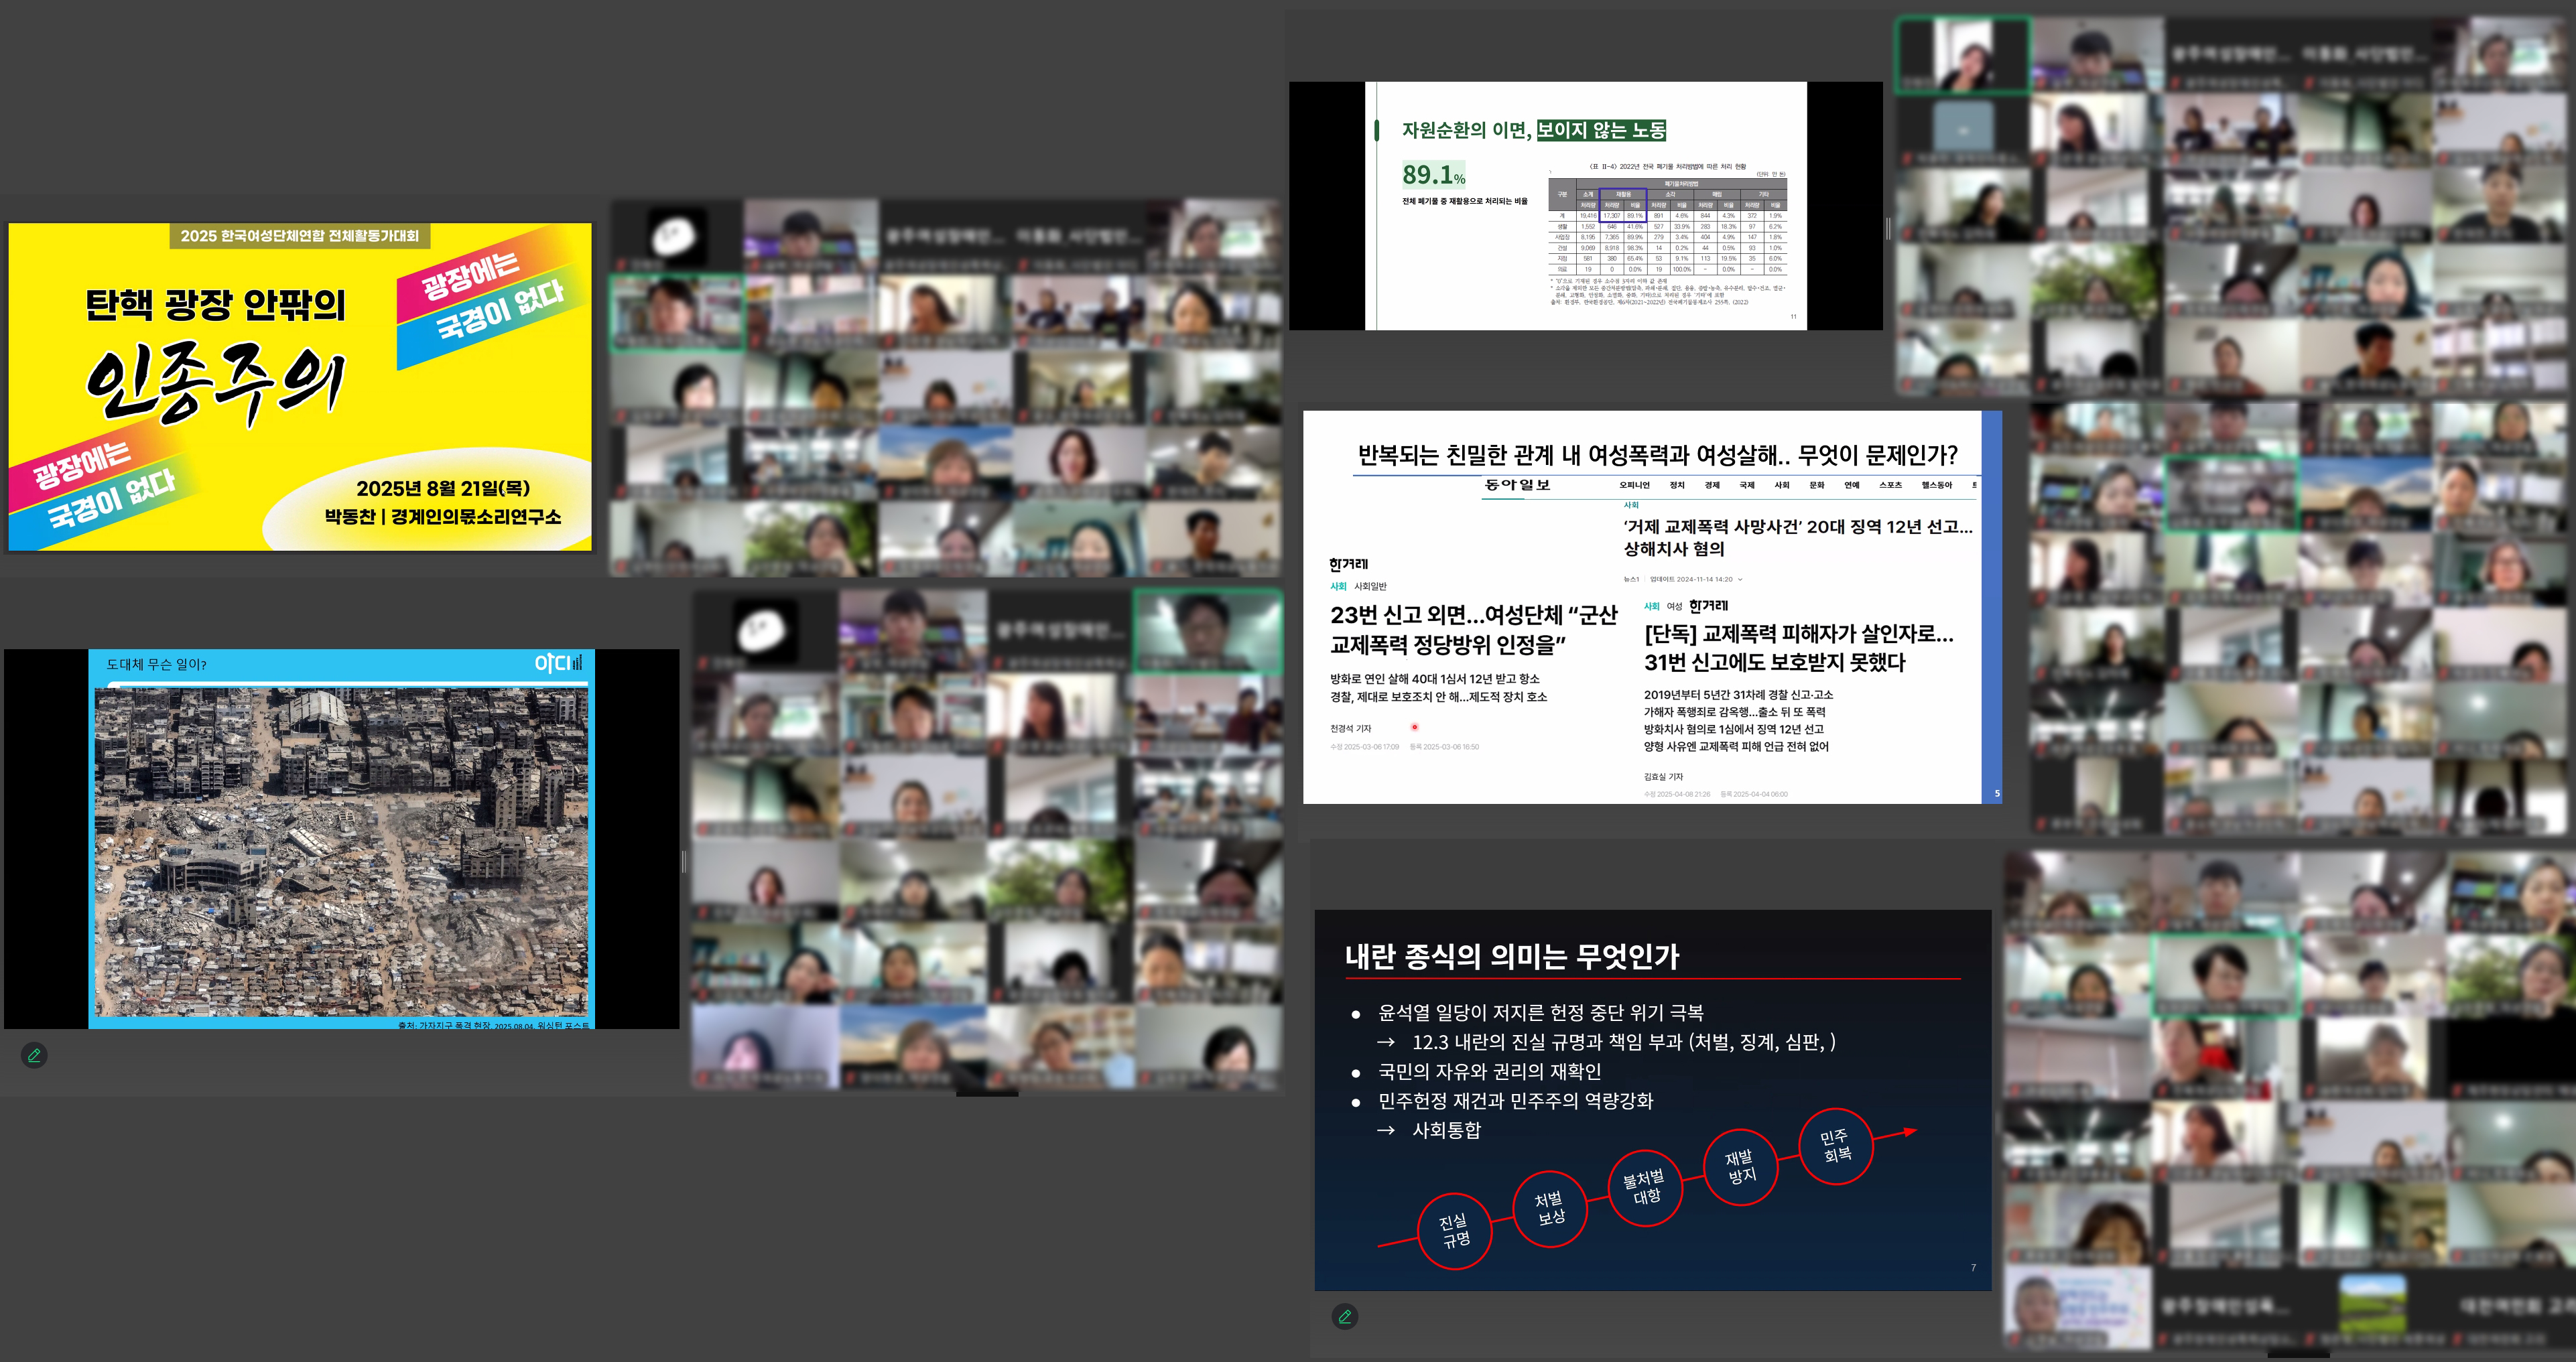Click the 한겨레 logo beside the 여성 category label
The image size is (2576, 1362).
tap(1708, 606)
